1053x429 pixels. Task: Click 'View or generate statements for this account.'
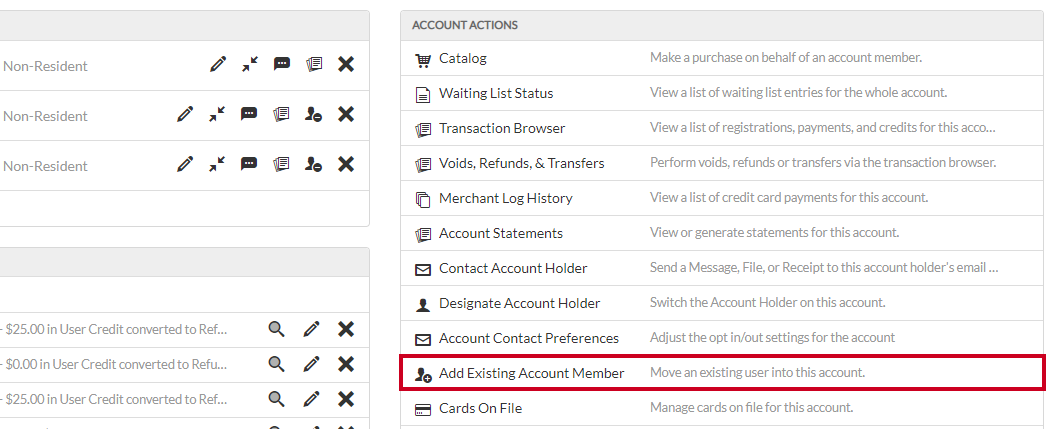tap(774, 232)
